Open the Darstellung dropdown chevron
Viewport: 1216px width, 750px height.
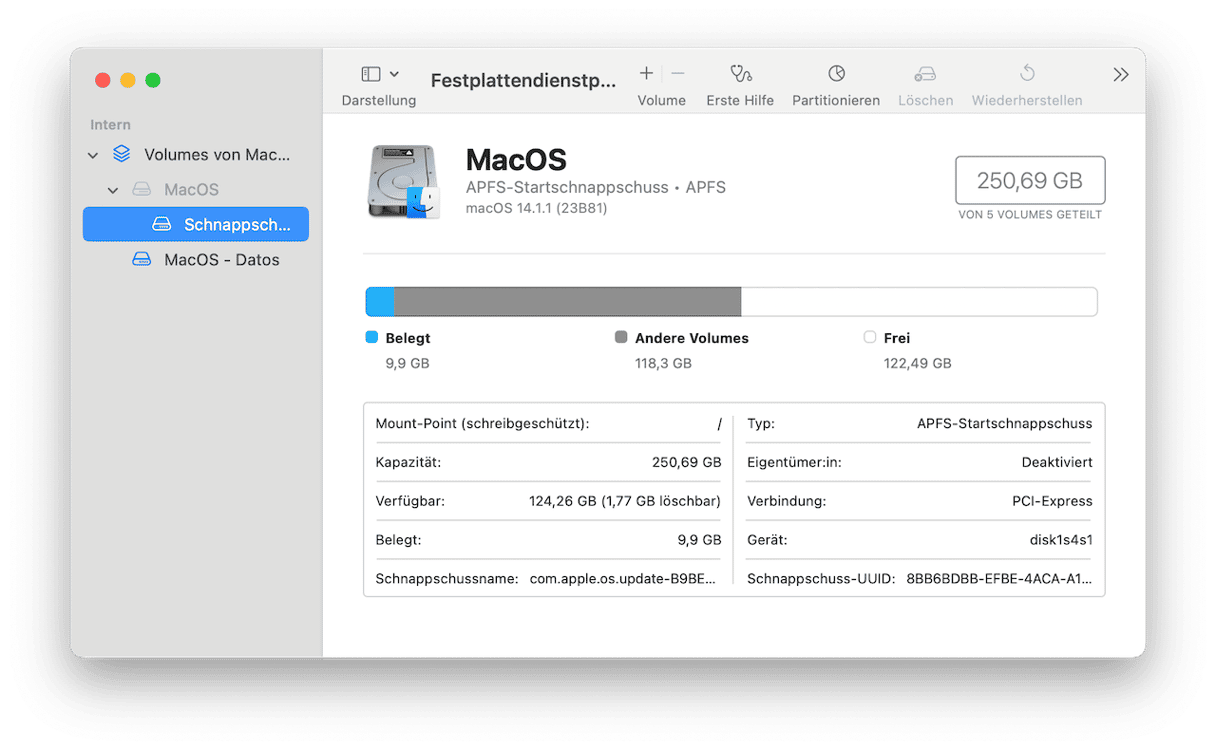[394, 74]
